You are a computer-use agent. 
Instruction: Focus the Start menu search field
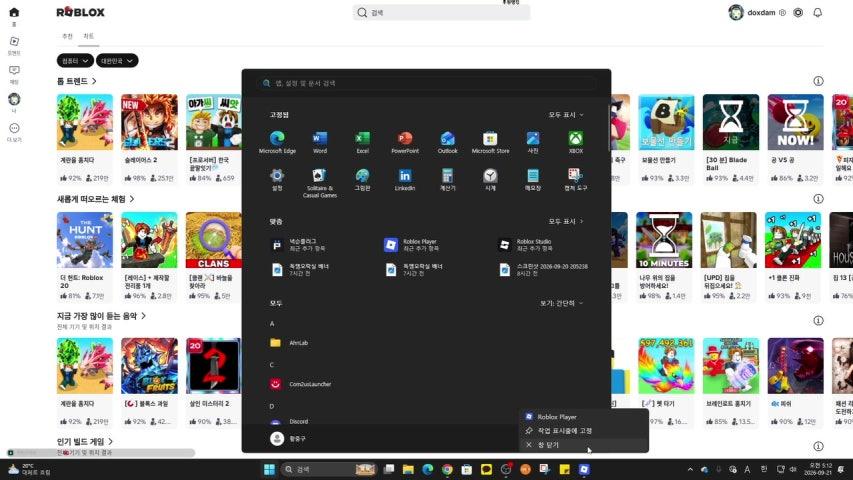(426, 83)
